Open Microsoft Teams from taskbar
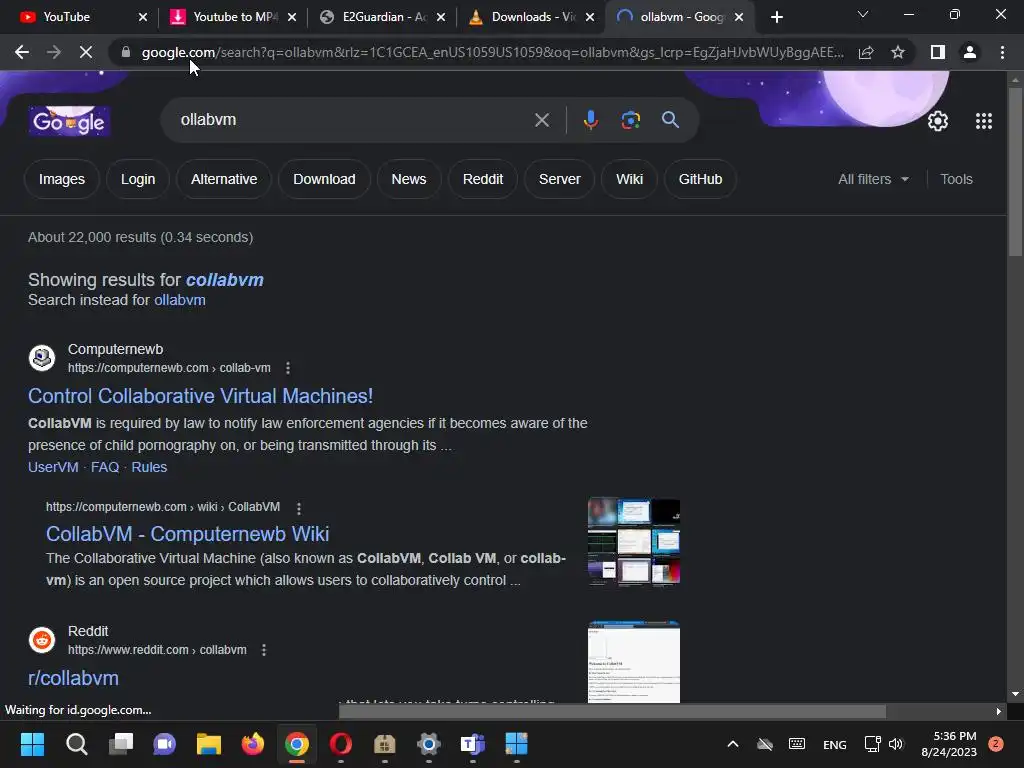 point(473,744)
